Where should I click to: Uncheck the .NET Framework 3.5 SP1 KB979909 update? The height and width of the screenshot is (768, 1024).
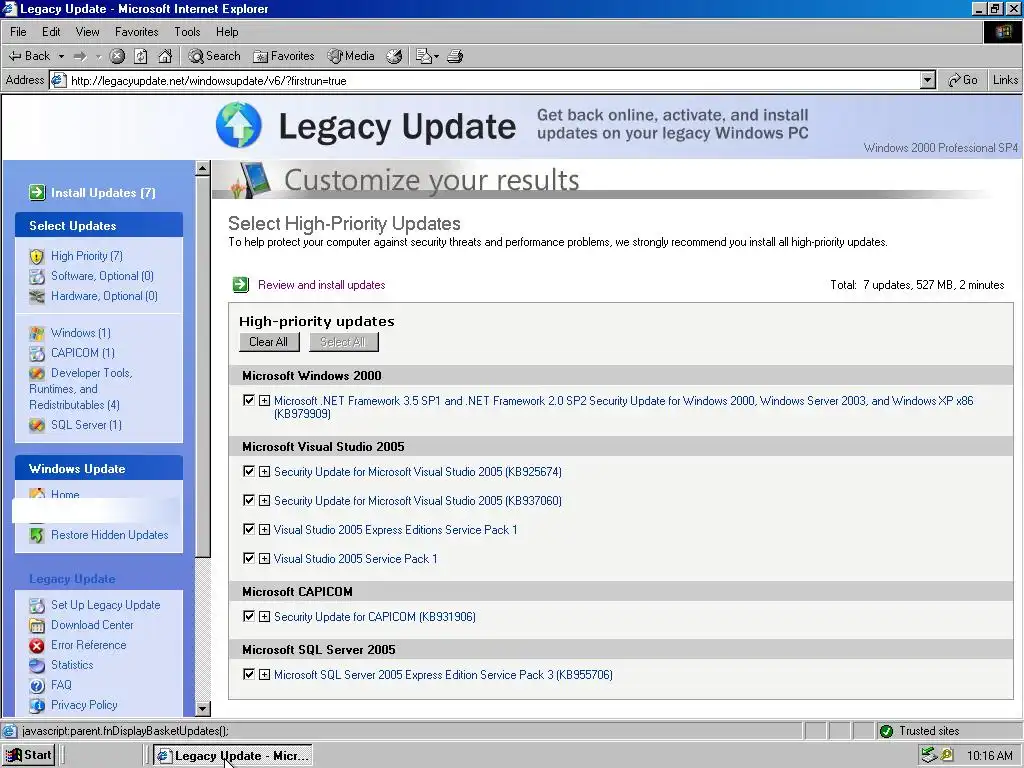248,400
